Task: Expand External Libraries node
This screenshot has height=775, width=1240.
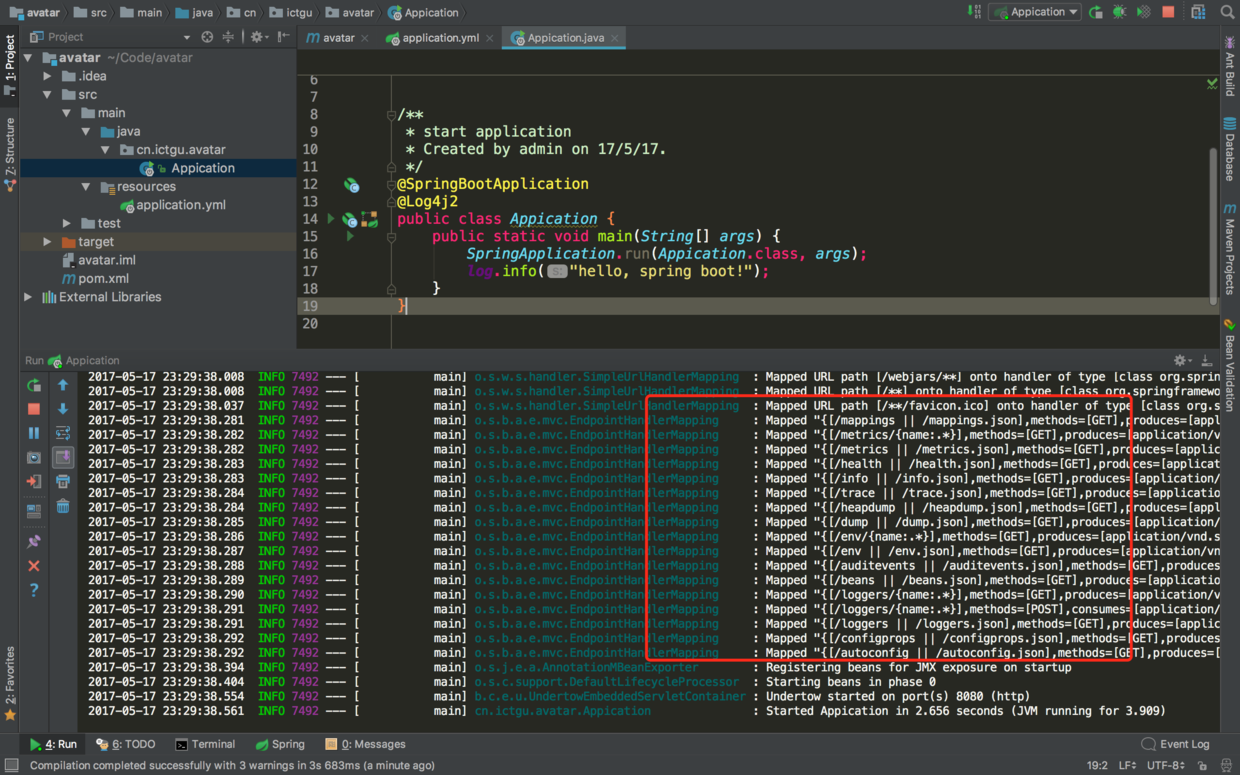Action: click(x=28, y=297)
